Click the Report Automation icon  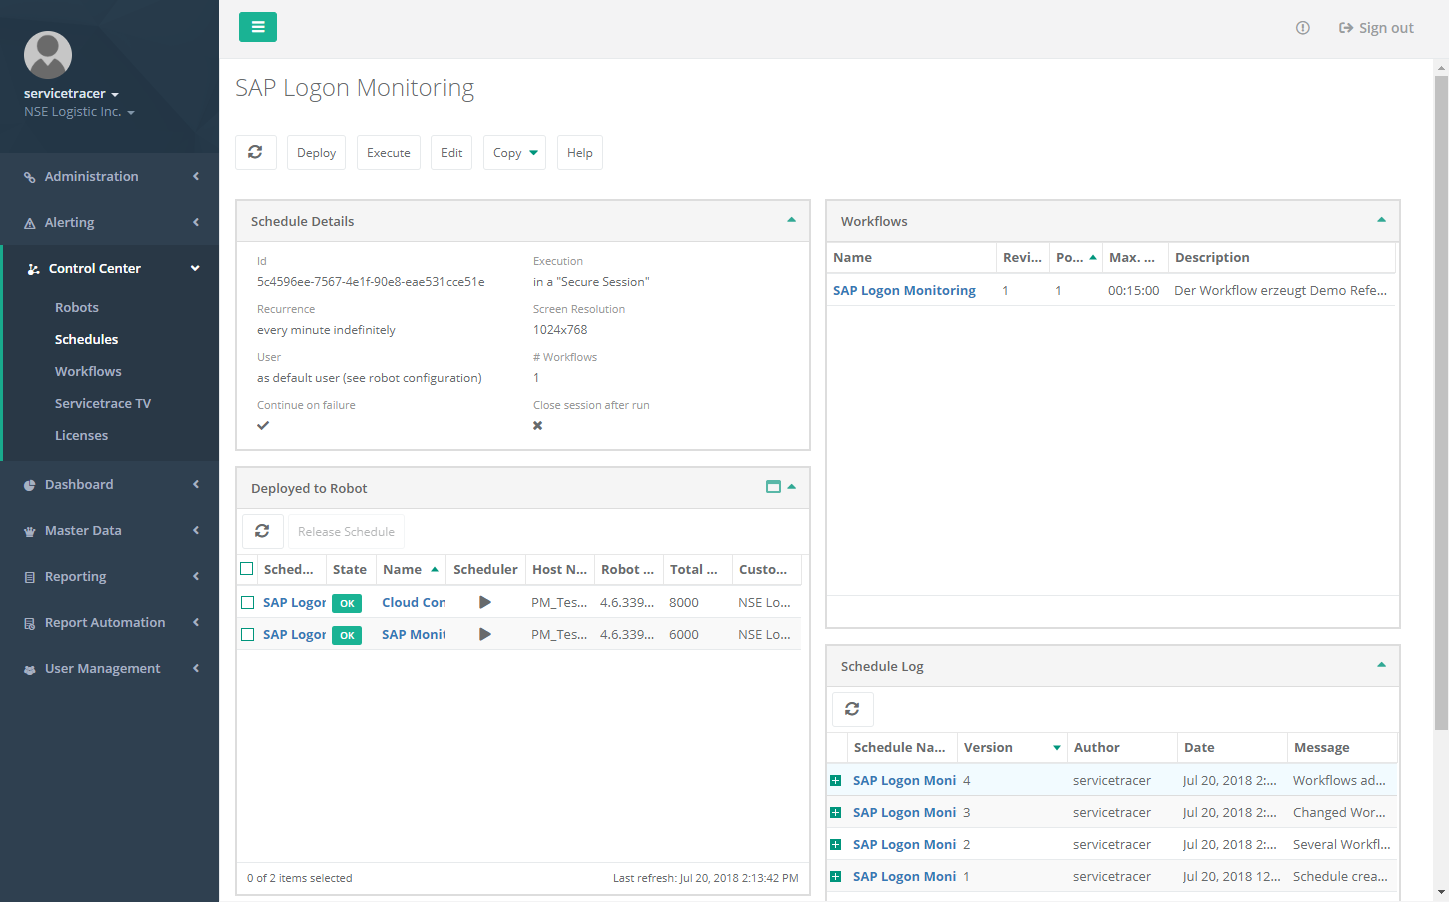click(30, 623)
